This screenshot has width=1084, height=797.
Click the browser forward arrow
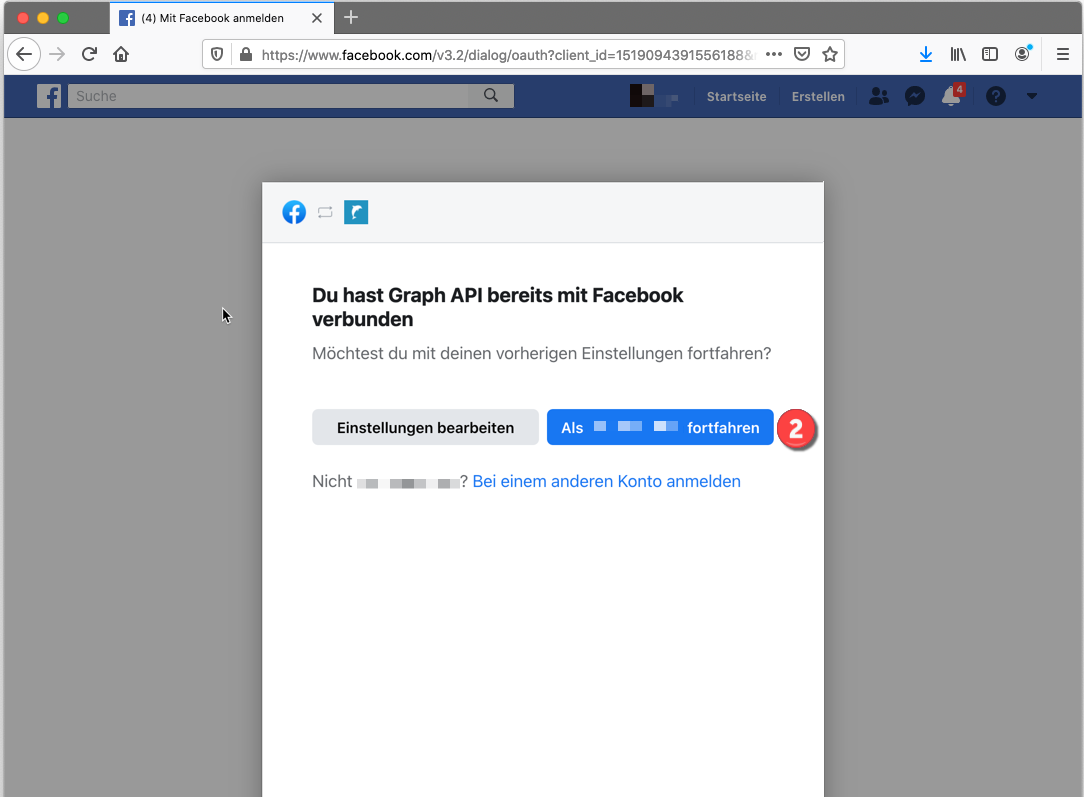(x=57, y=54)
